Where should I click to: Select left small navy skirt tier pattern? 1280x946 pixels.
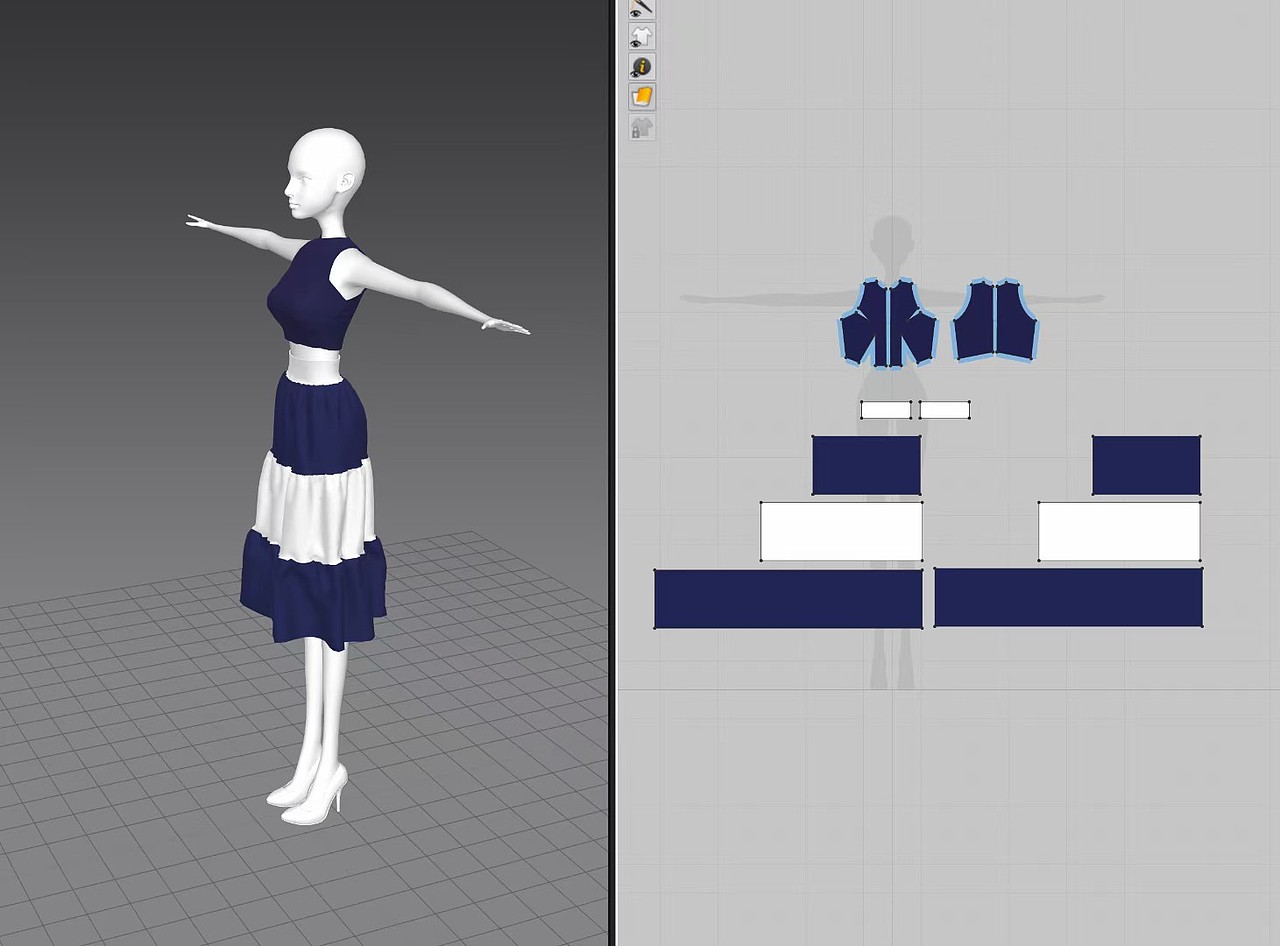click(866, 465)
